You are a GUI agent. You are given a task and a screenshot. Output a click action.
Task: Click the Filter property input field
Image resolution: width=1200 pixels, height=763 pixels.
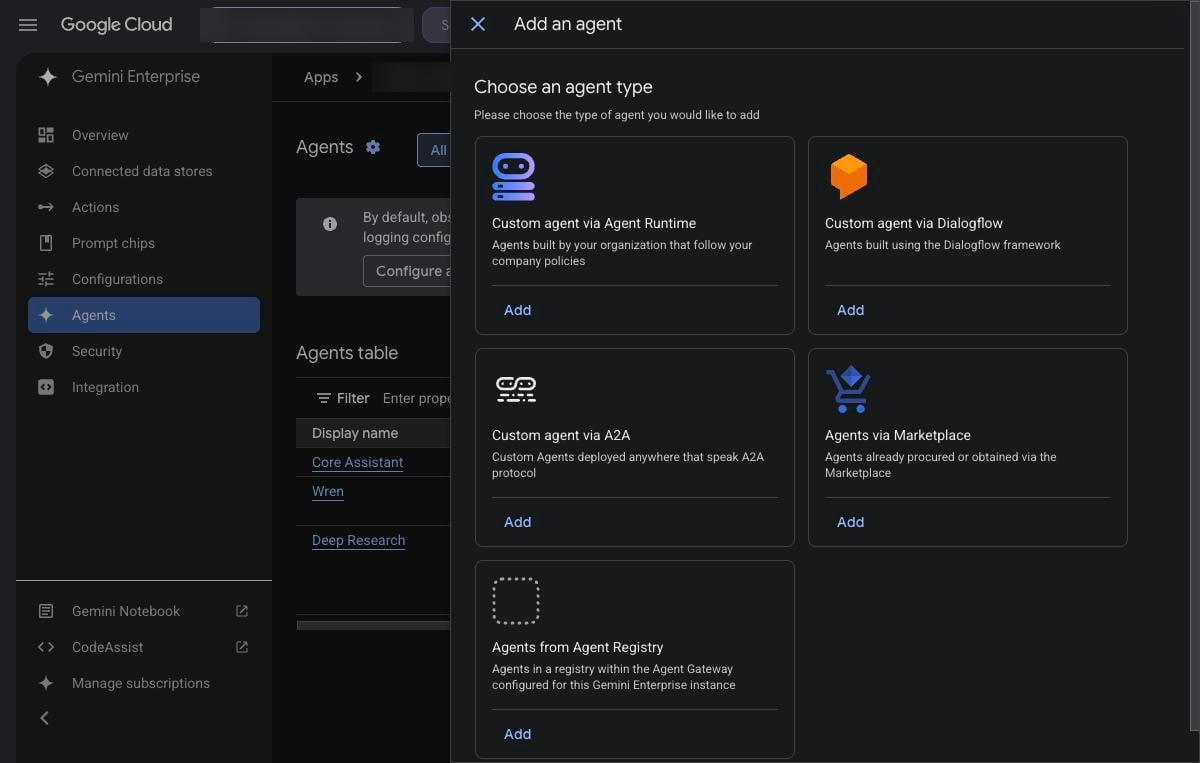tap(416, 398)
